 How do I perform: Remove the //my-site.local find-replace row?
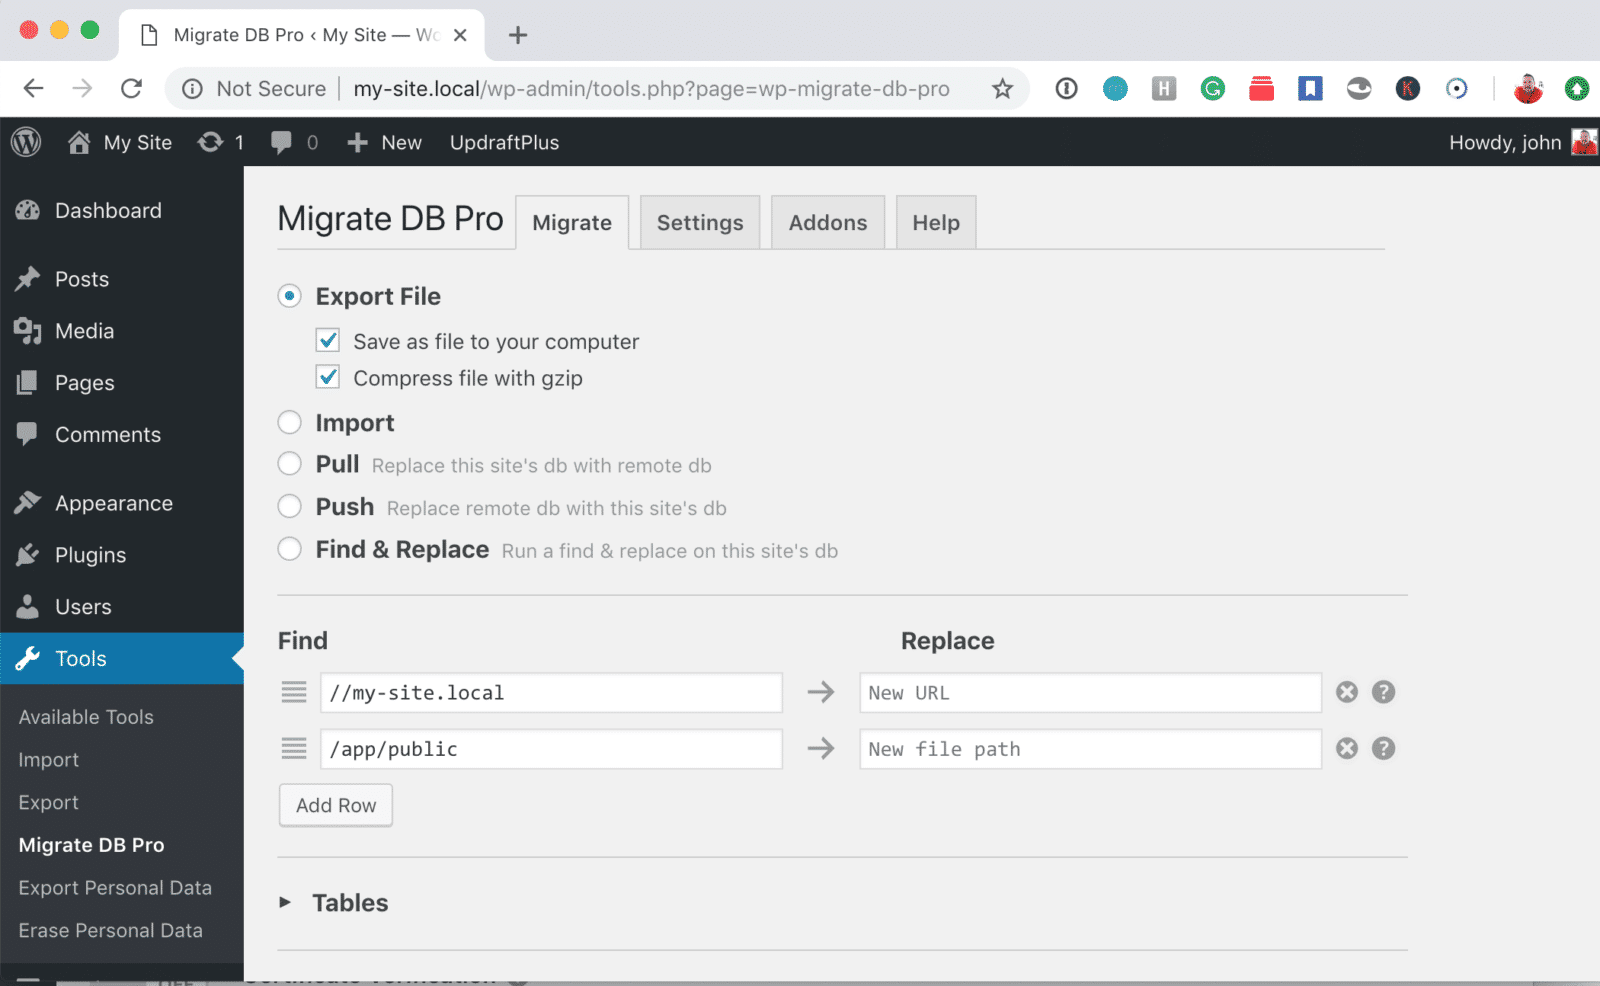(1347, 692)
